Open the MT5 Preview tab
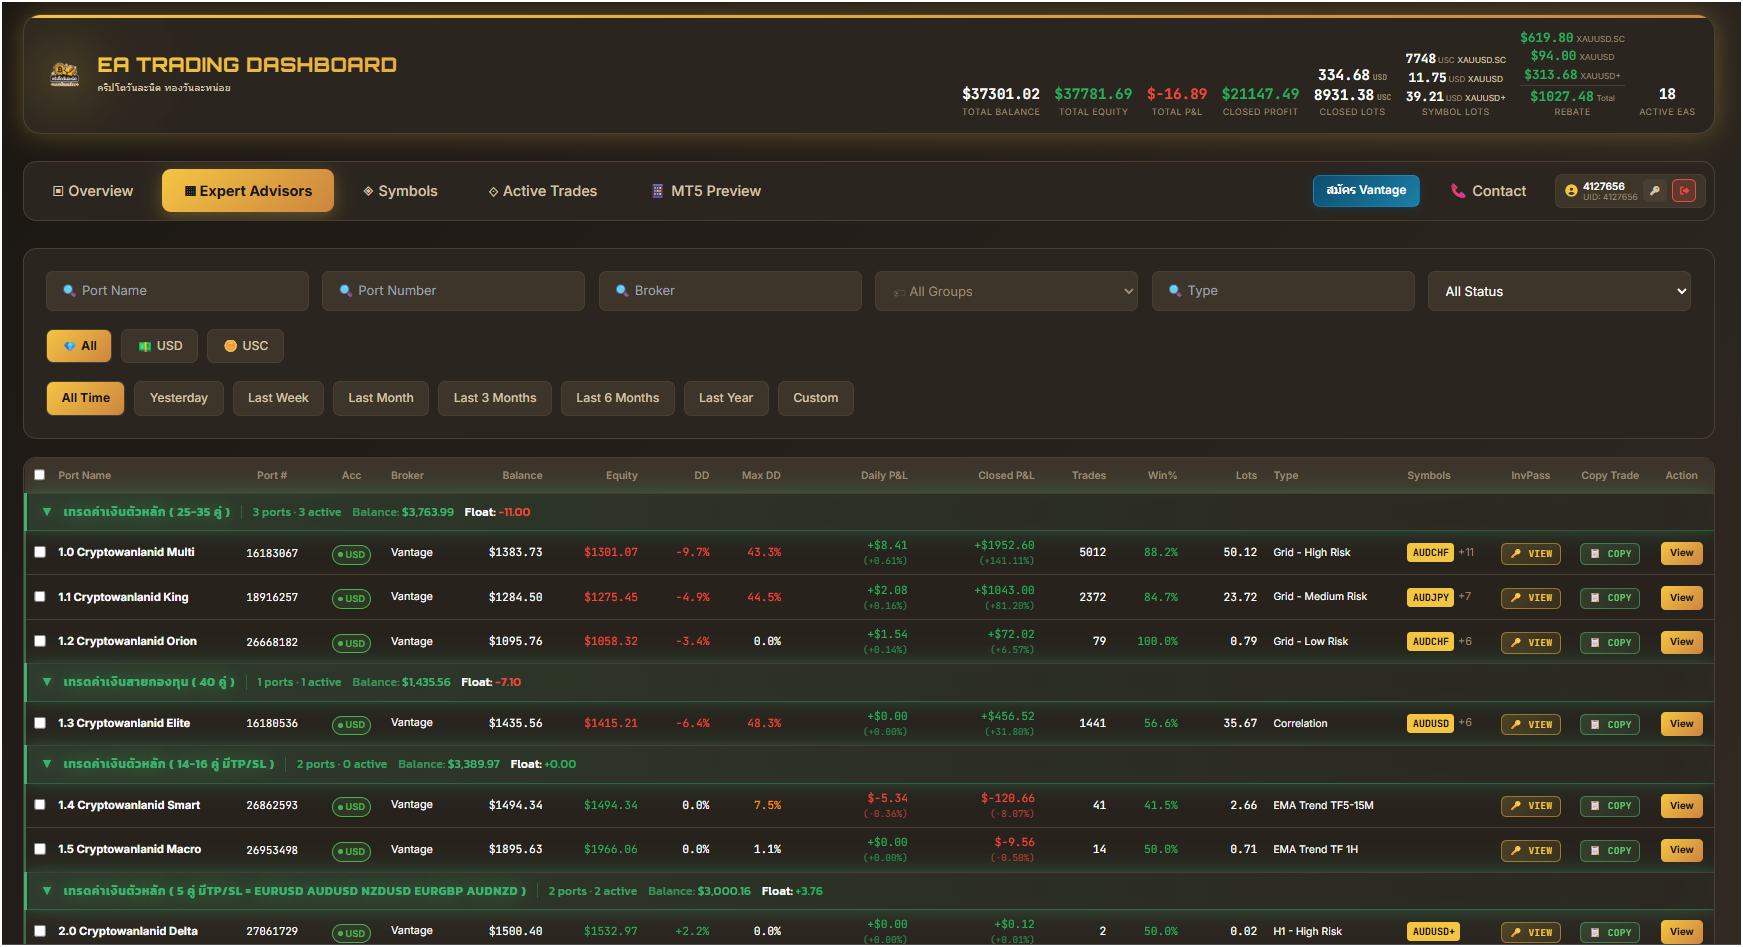 (706, 191)
